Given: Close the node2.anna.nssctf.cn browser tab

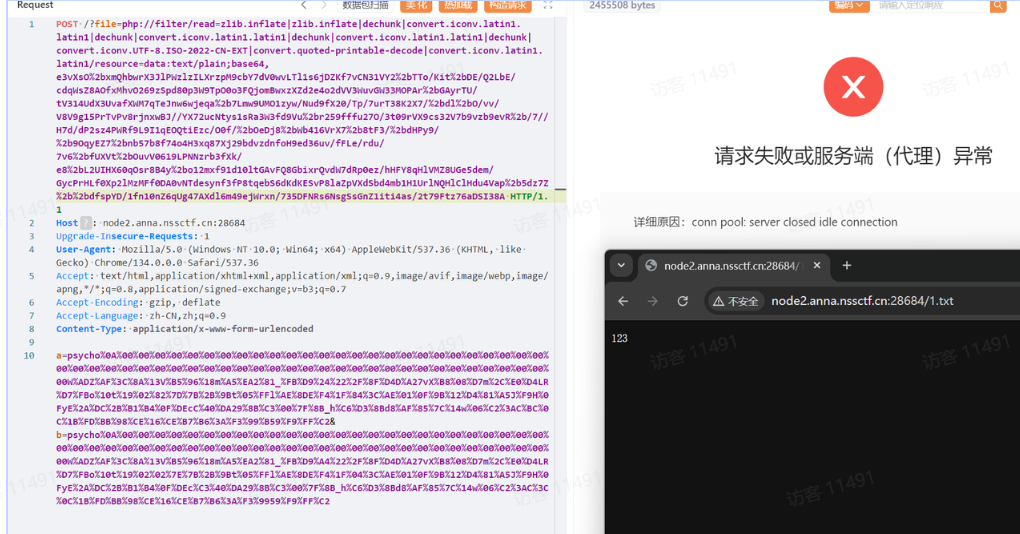Looking at the screenshot, I should coord(817,265).
